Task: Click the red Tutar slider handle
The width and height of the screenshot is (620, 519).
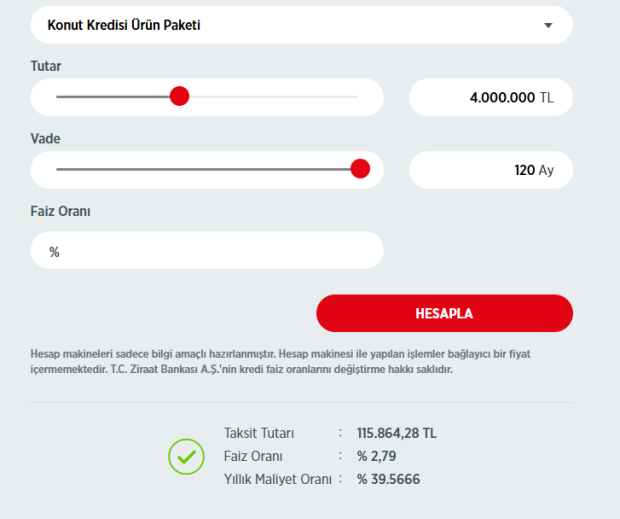Action: (179, 96)
